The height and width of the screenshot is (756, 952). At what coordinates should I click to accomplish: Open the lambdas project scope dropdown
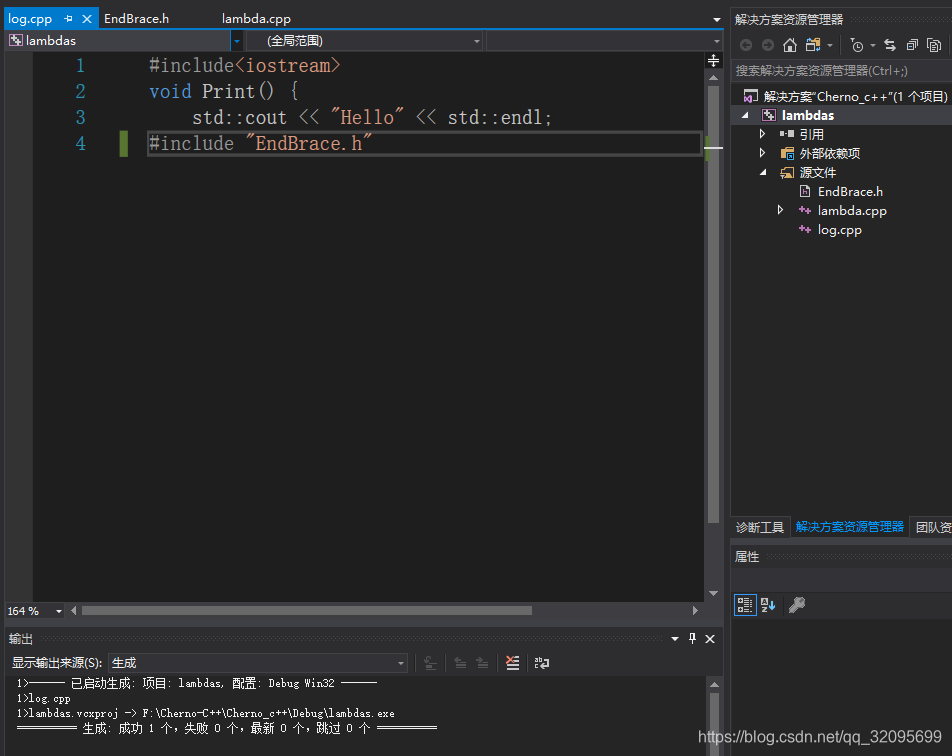click(236, 41)
